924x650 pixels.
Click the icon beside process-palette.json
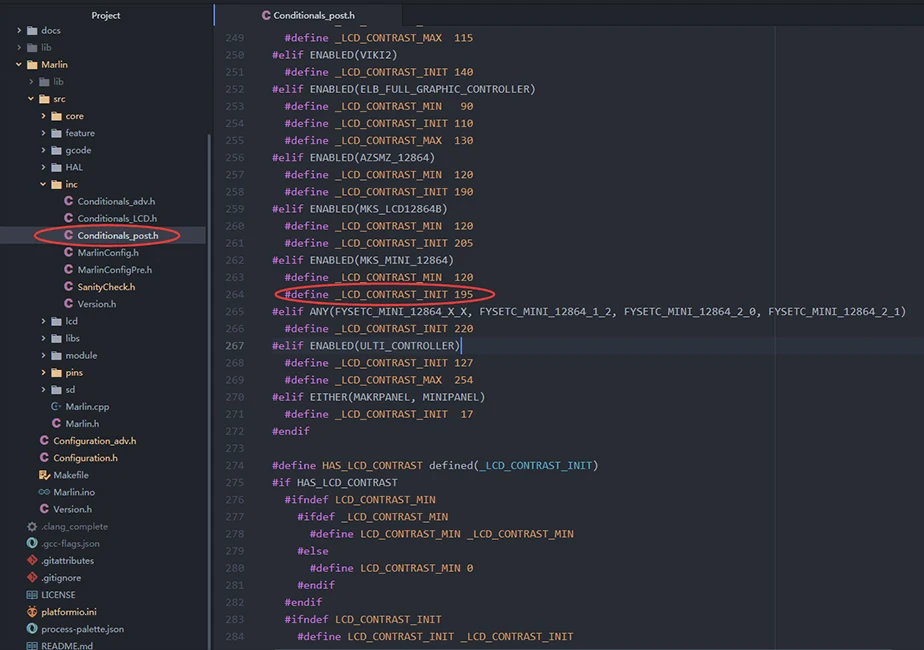point(32,629)
